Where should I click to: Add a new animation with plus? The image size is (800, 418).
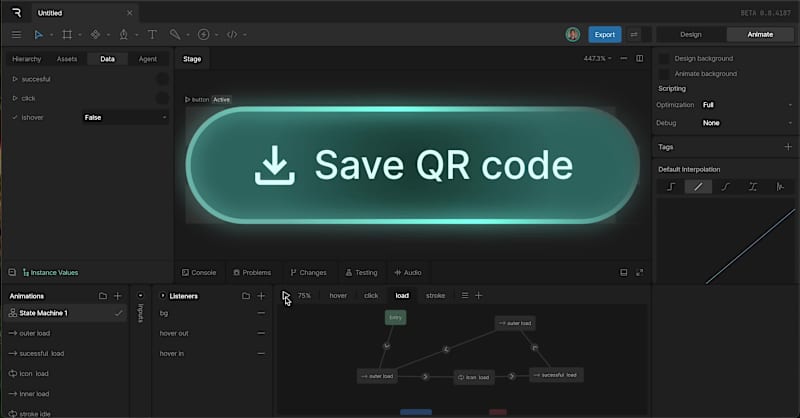118,296
